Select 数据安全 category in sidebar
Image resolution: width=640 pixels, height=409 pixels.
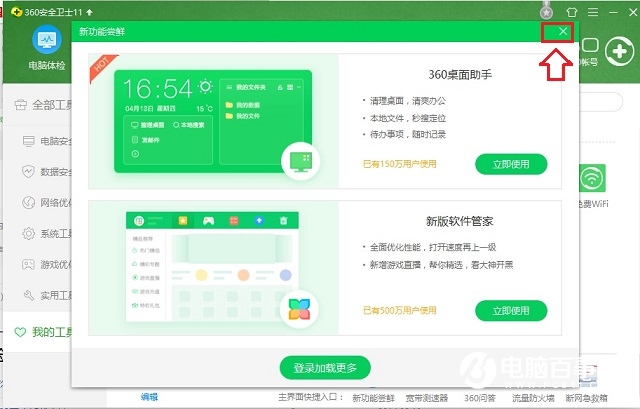pyautogui.click(x=47, y=172)
